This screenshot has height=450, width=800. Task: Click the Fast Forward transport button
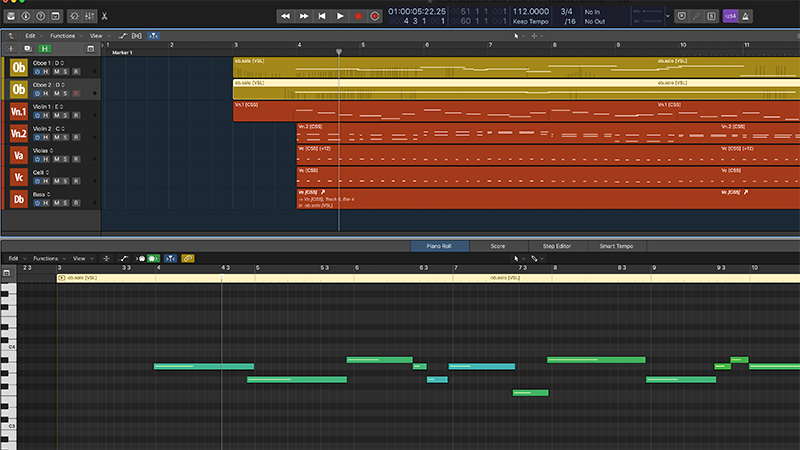pos(304,16)
